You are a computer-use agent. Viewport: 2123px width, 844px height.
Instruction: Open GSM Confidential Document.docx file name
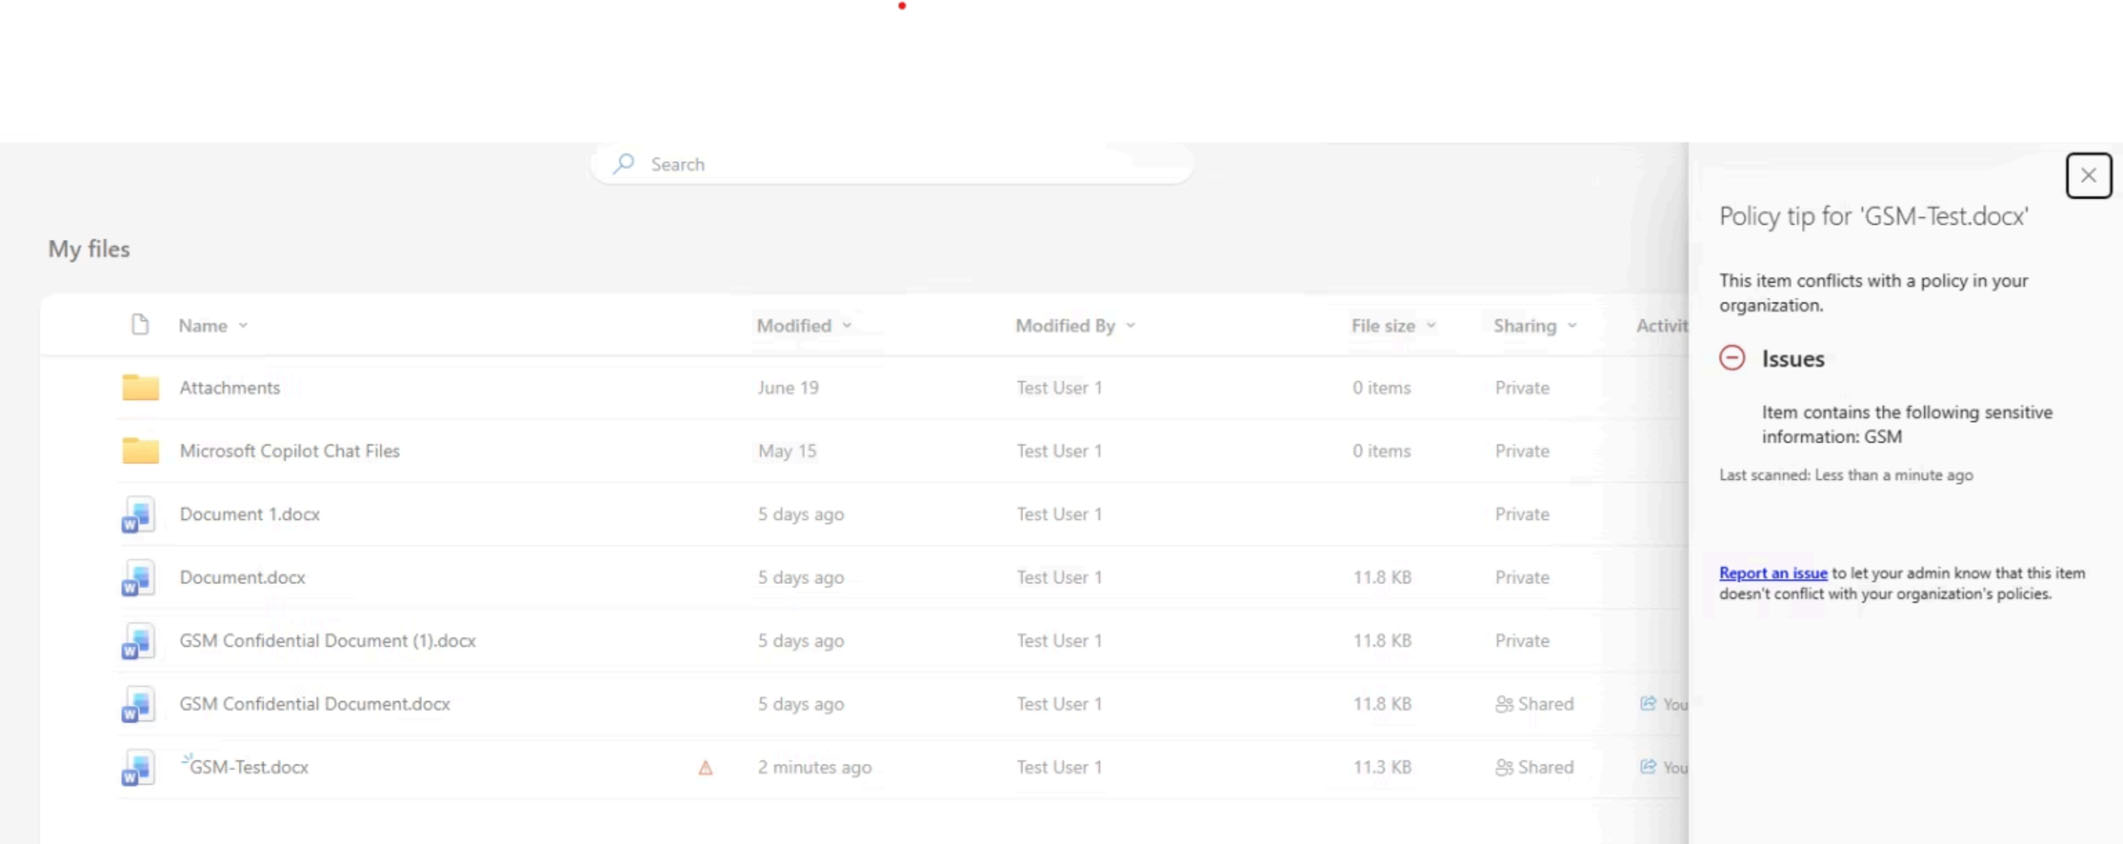pos(315,704)
